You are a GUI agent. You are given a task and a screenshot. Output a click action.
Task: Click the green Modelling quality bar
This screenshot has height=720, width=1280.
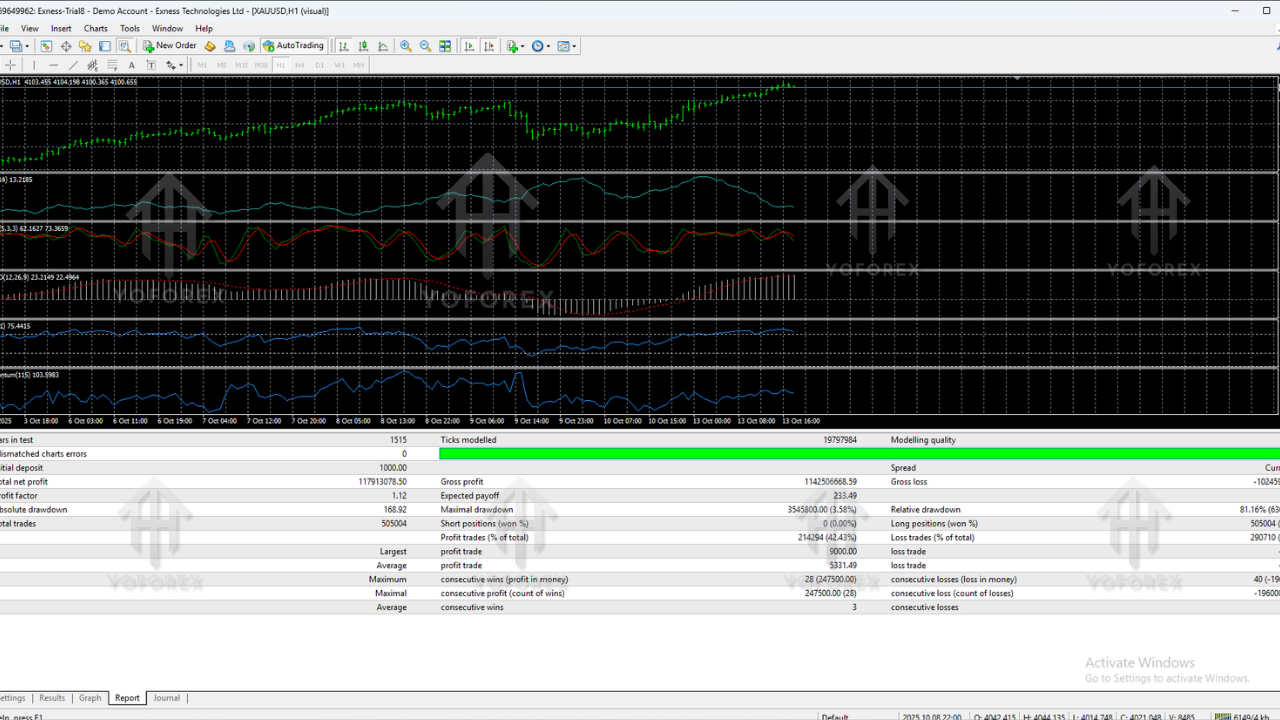pos(858,454)
